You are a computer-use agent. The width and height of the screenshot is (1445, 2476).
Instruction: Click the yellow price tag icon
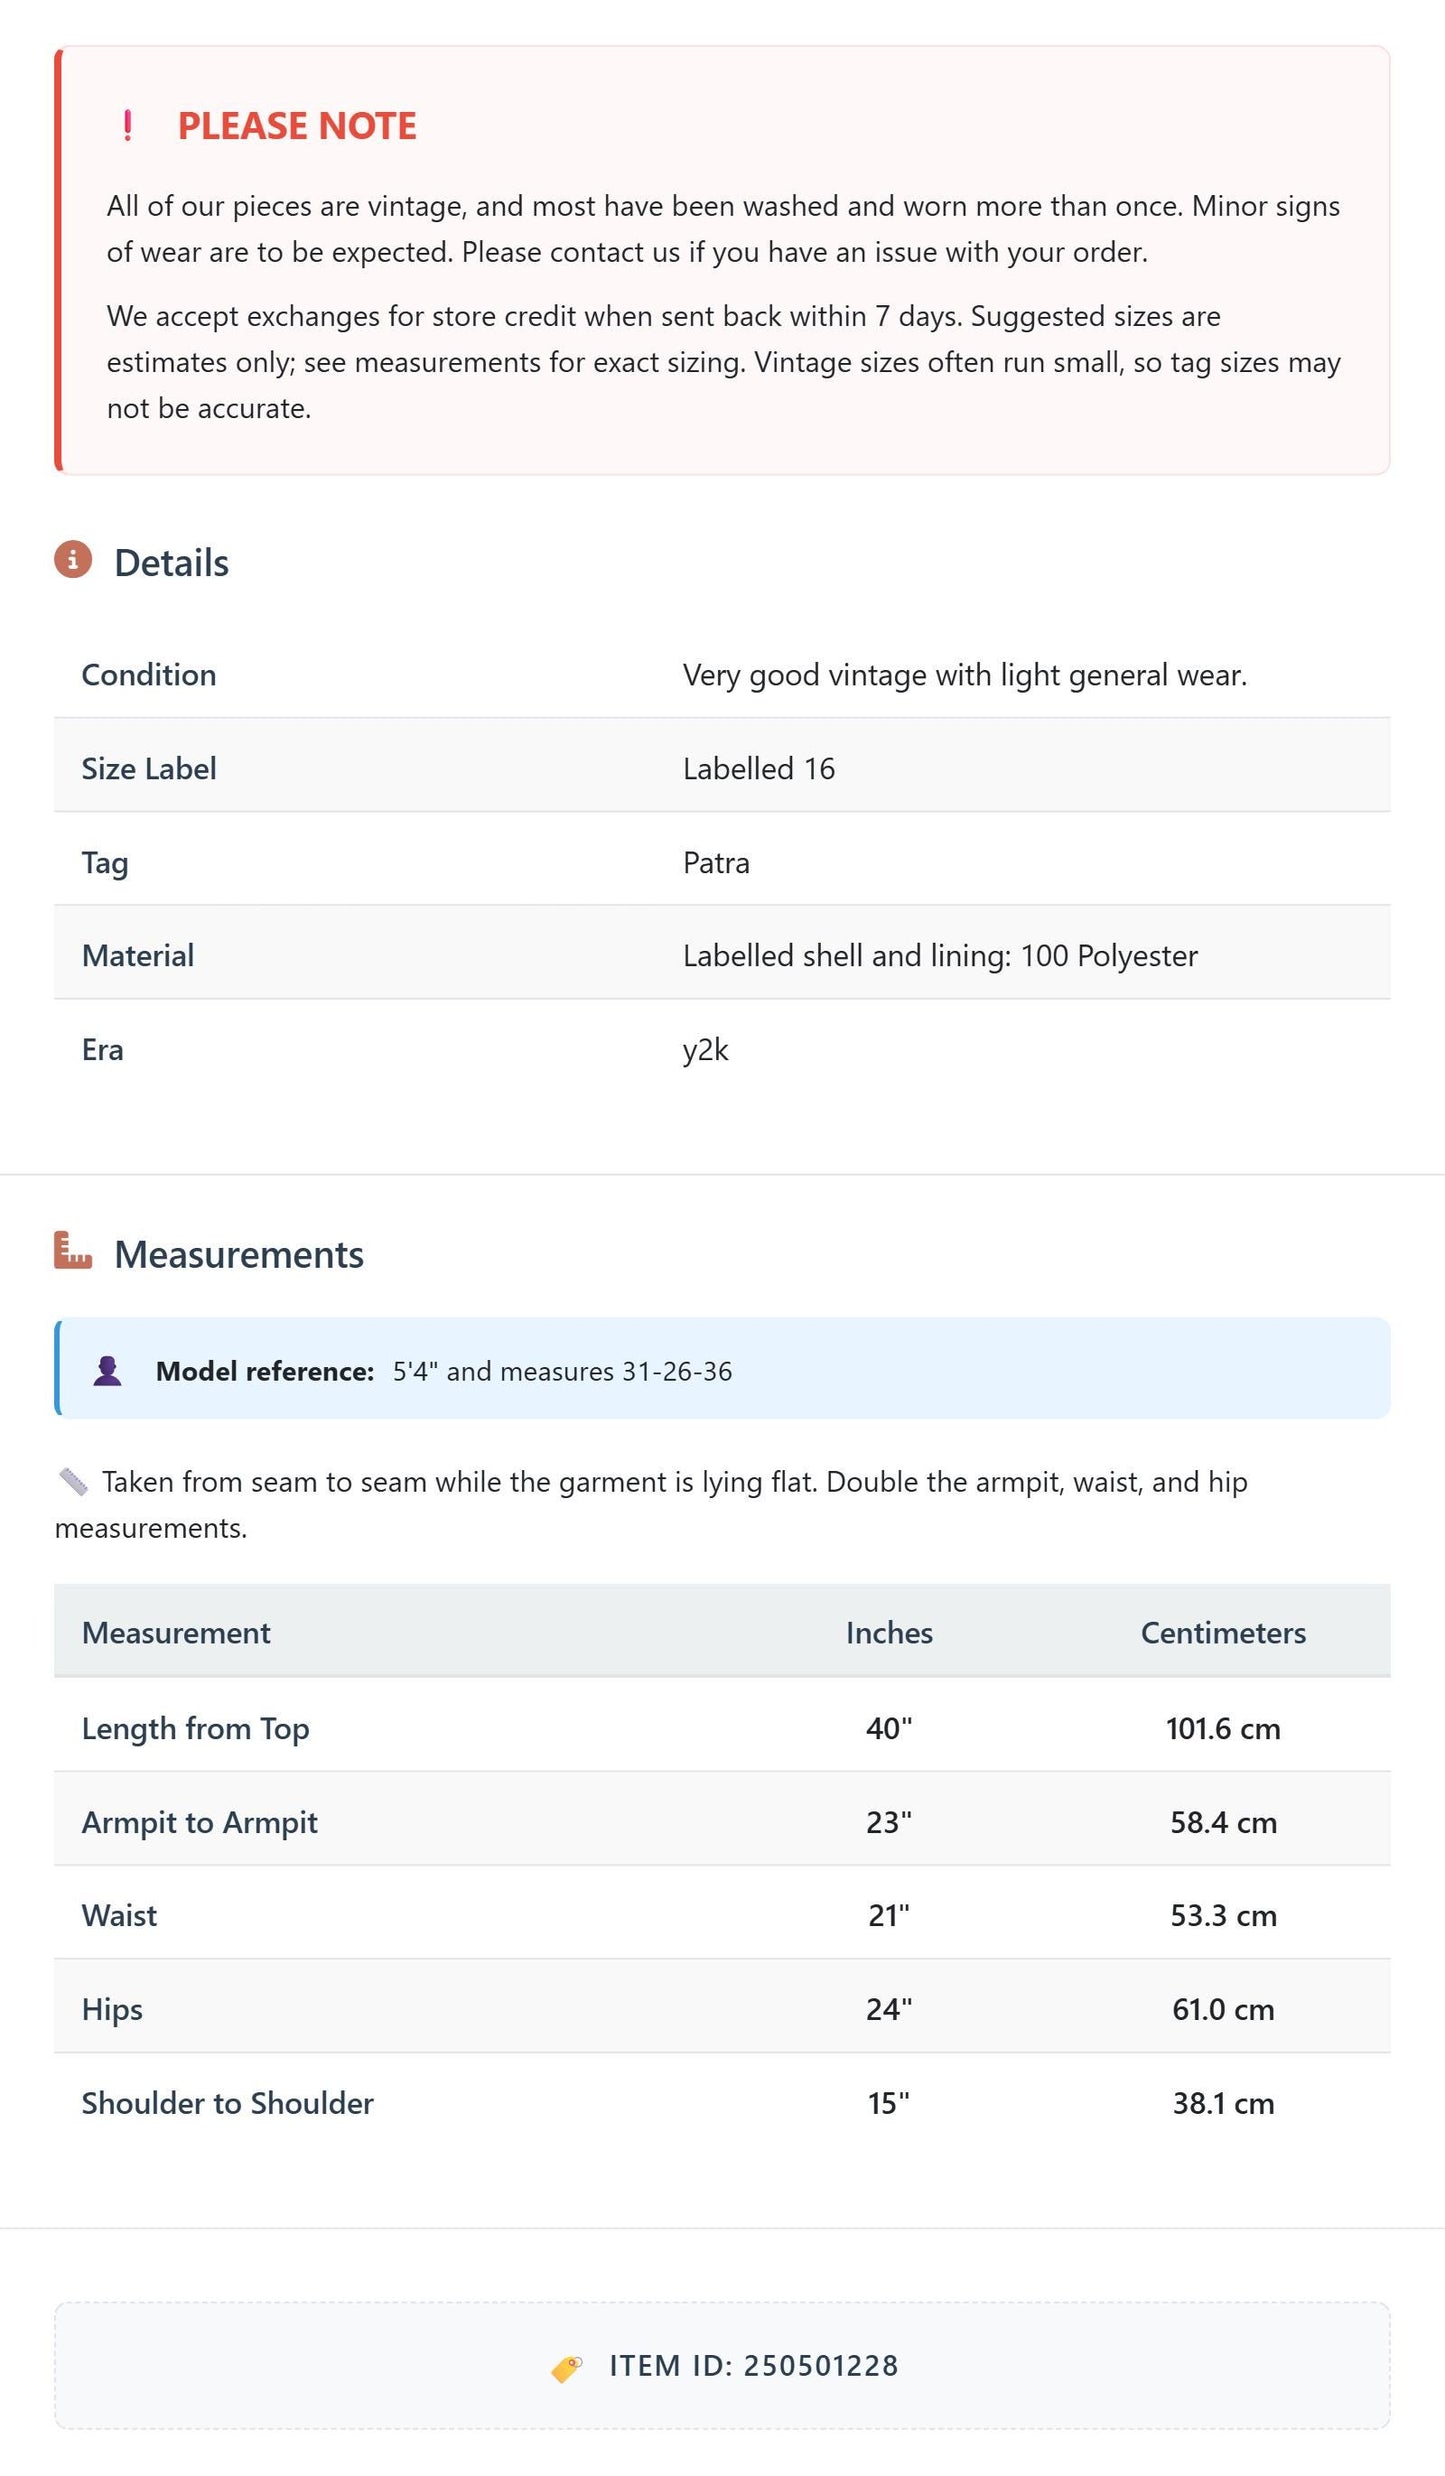567,2368
